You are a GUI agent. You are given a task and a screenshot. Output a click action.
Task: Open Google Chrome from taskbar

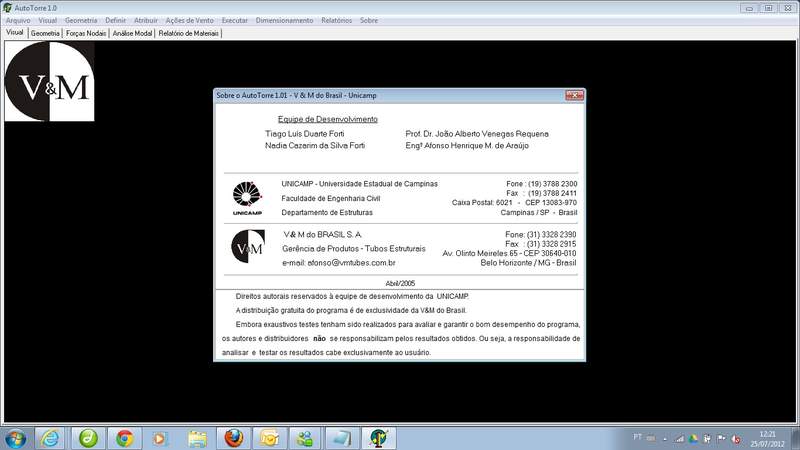124,438
